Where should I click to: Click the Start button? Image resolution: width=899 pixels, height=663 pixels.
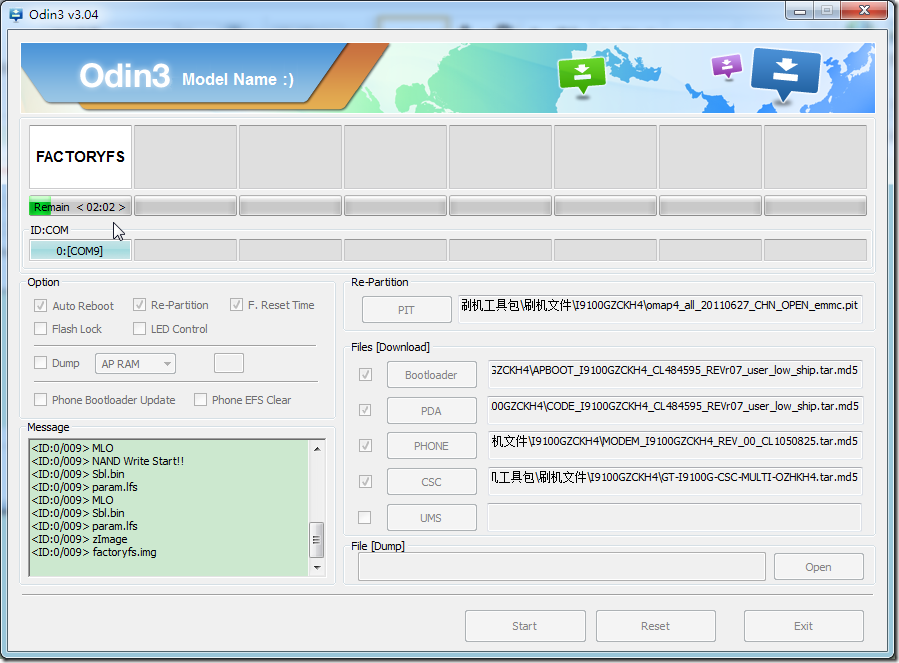click(x=525, y=626)
